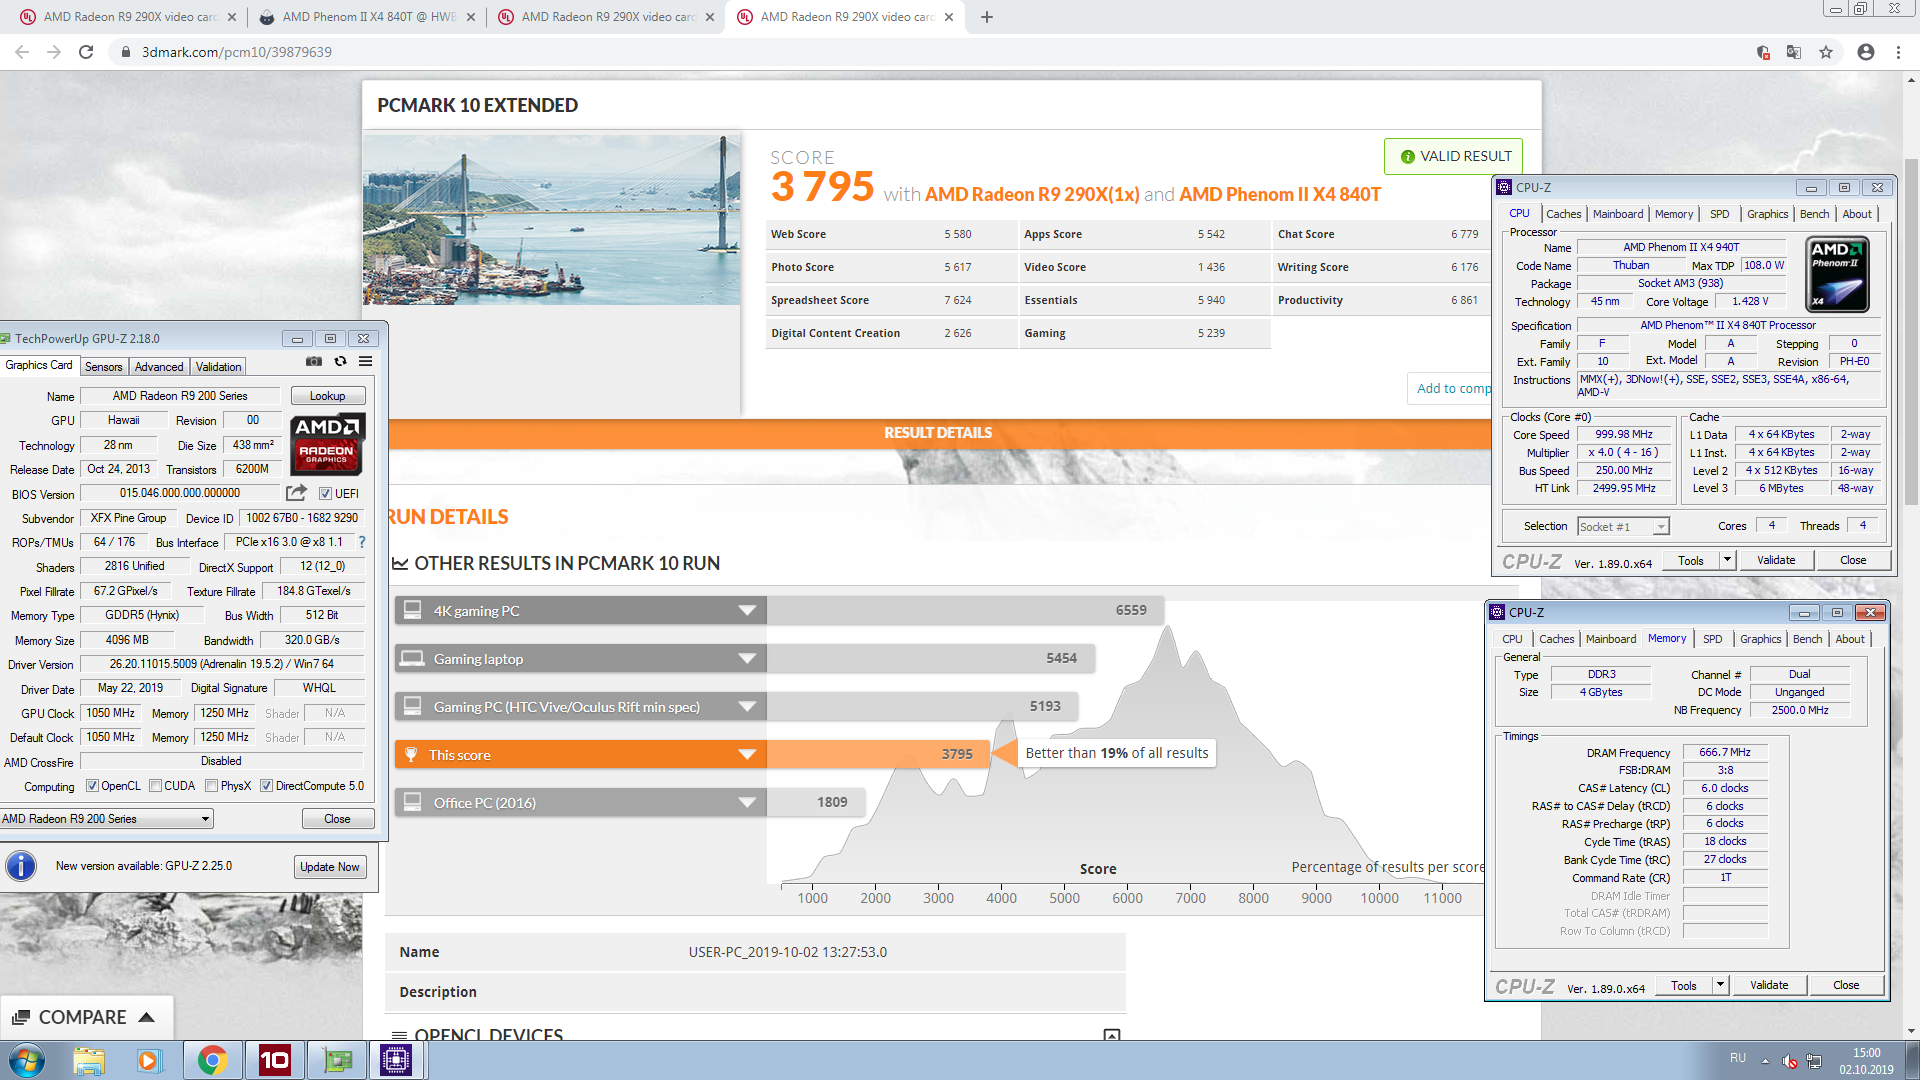This screenshot has height=1080, width=1920.
Task: Click the trophy icon on This score row
Action: click(x=411, y=754)
